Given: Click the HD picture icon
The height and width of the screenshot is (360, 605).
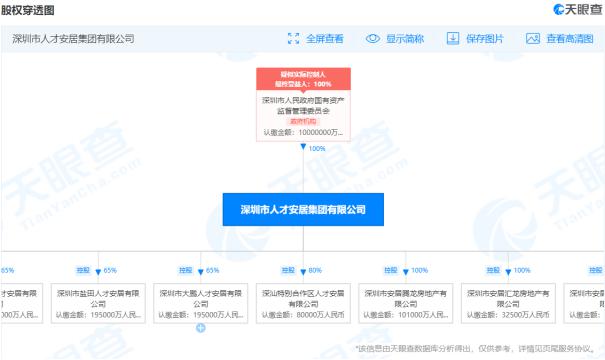Looking at the screenshot, I should (533, 39).
